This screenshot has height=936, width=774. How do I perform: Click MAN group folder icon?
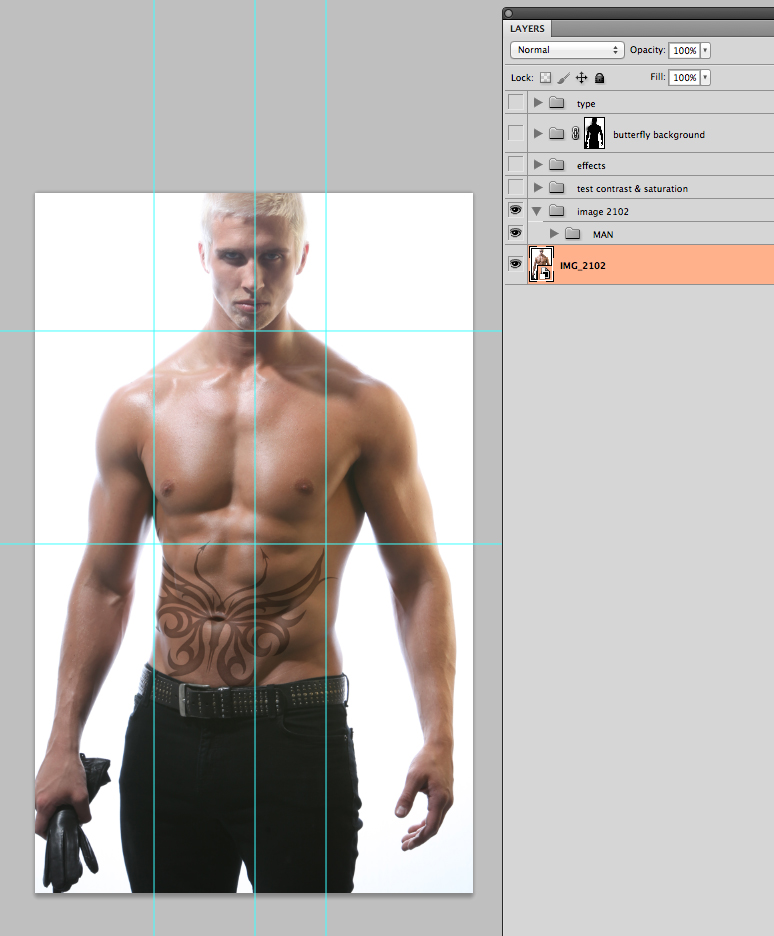pos(573,233)
